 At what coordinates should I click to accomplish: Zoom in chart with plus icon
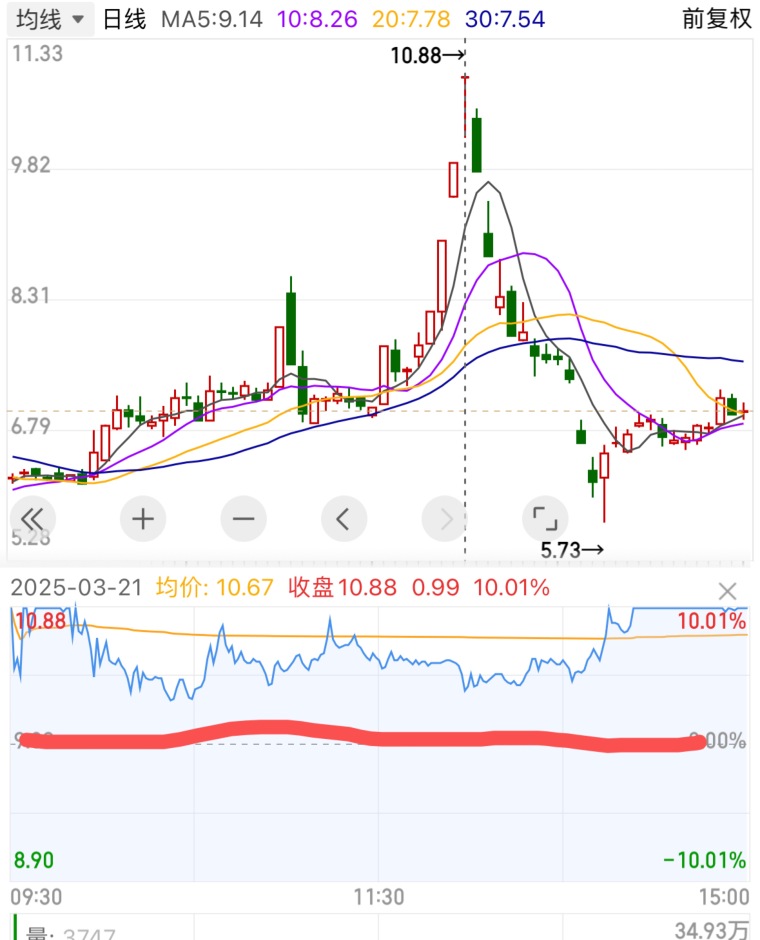[143, 519]
